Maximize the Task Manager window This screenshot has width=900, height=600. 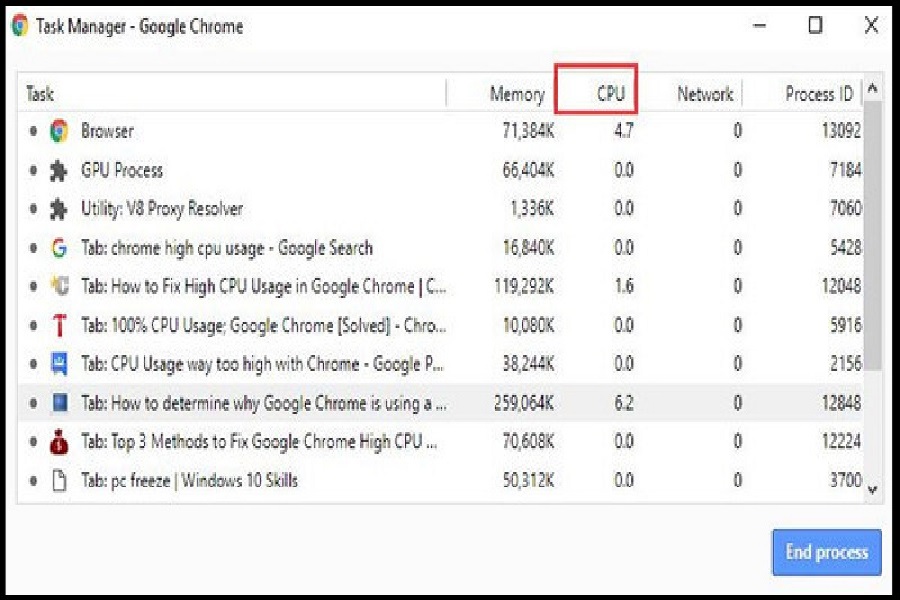click(x=815, y=26)
